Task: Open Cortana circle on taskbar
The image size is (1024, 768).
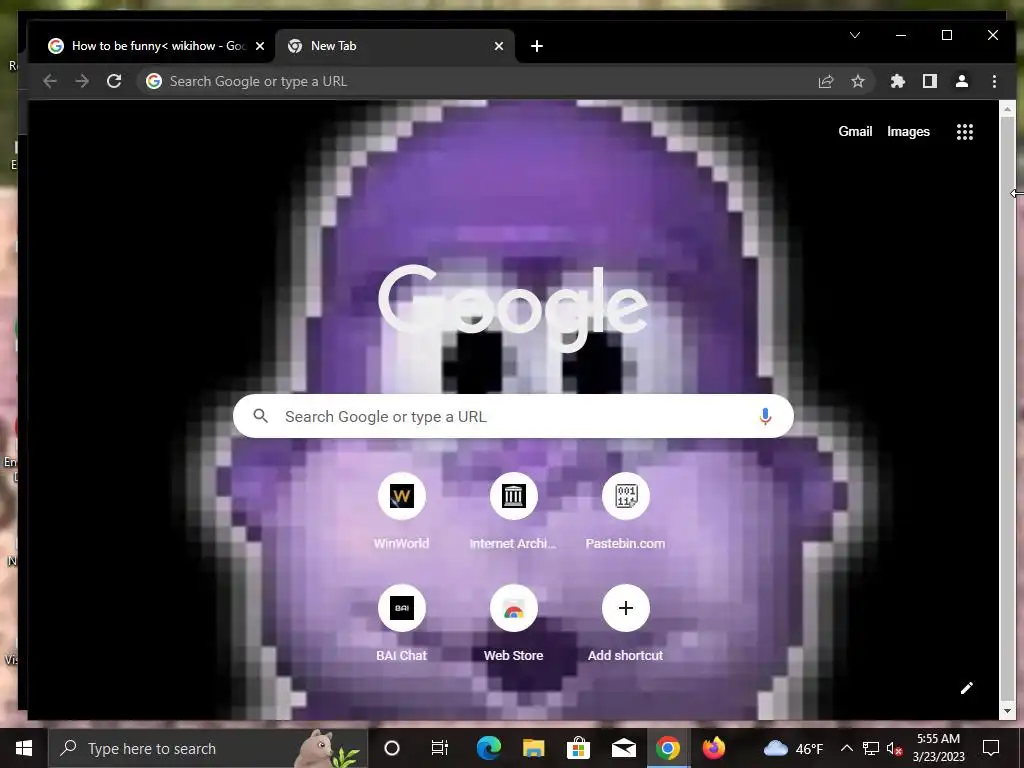Action: 392,748
